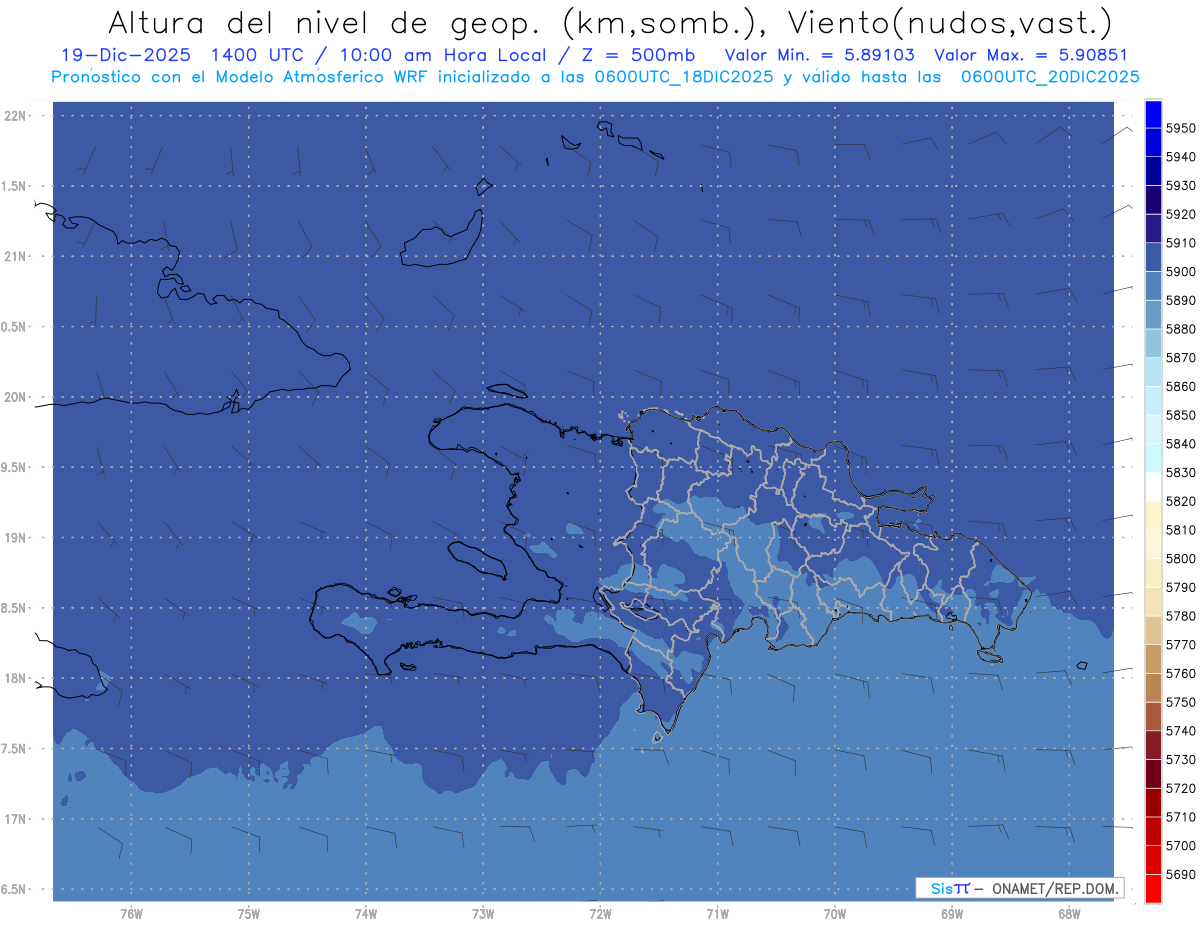Click the "19N" latitude label
Screen dimensions: 1200x927
click(14, 538)
